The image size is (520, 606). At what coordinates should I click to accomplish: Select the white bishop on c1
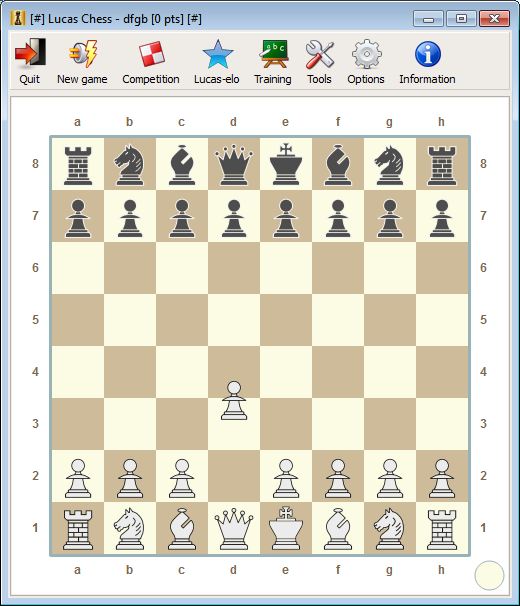point(182,528)
